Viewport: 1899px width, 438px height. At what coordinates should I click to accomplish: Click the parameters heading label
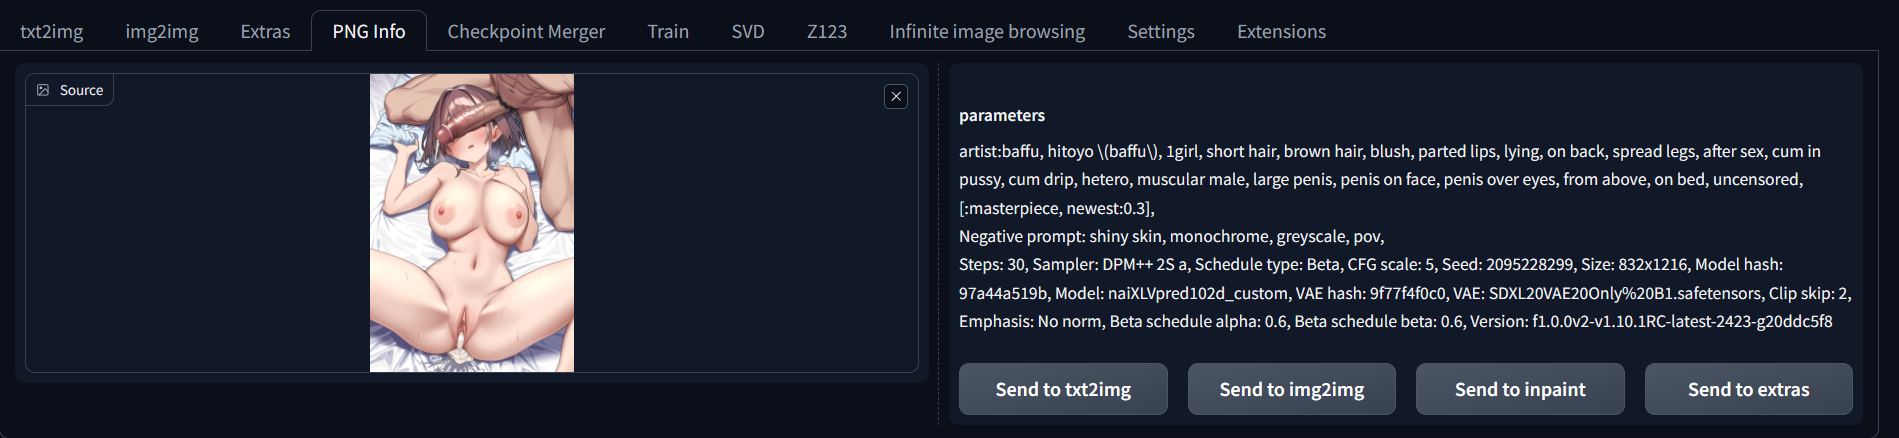coord(1002,115)
